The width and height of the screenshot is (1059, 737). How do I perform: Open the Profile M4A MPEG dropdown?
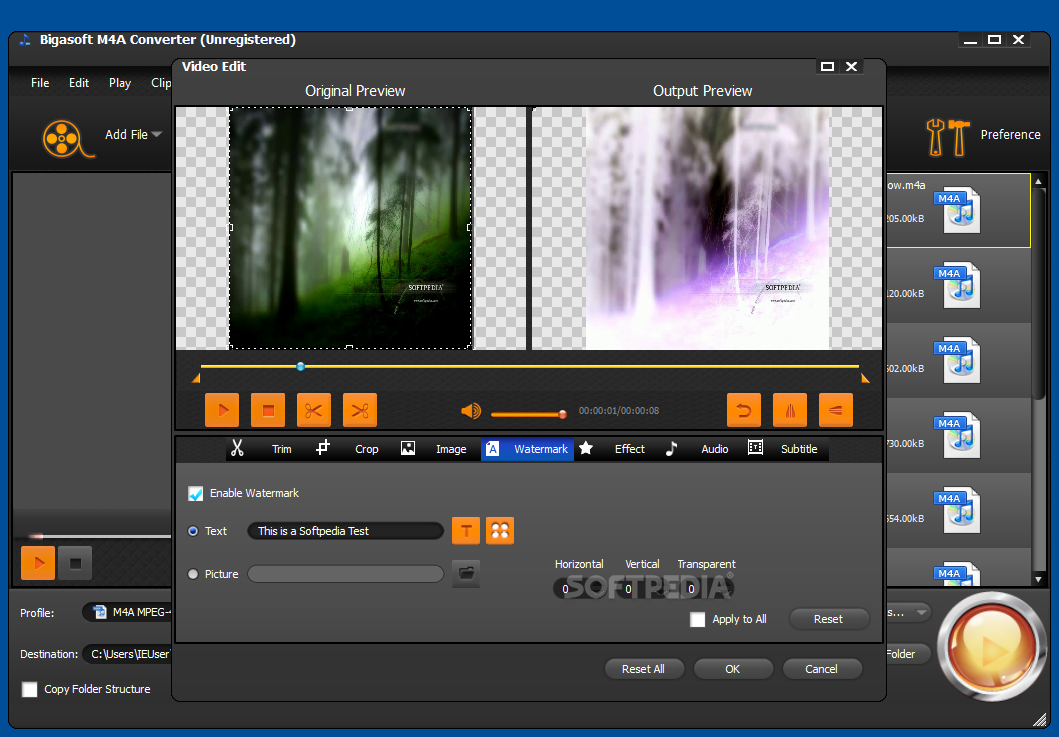pos(128,612)
